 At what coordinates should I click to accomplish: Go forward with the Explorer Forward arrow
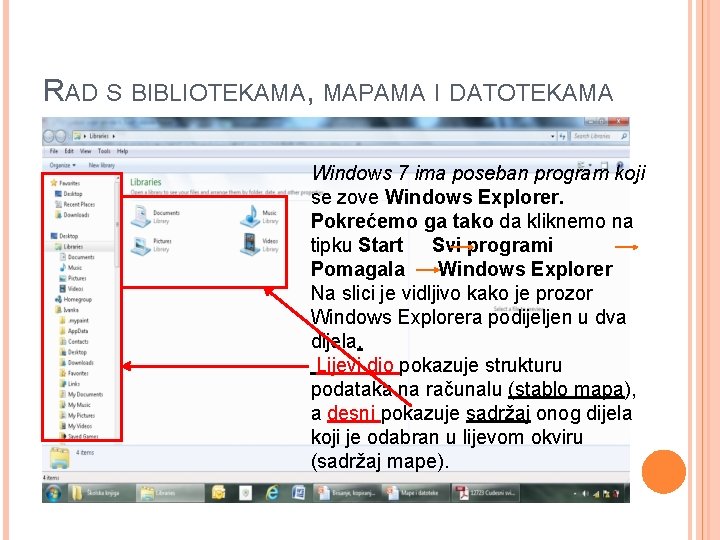pyautogui.click(x=61, y=136)
